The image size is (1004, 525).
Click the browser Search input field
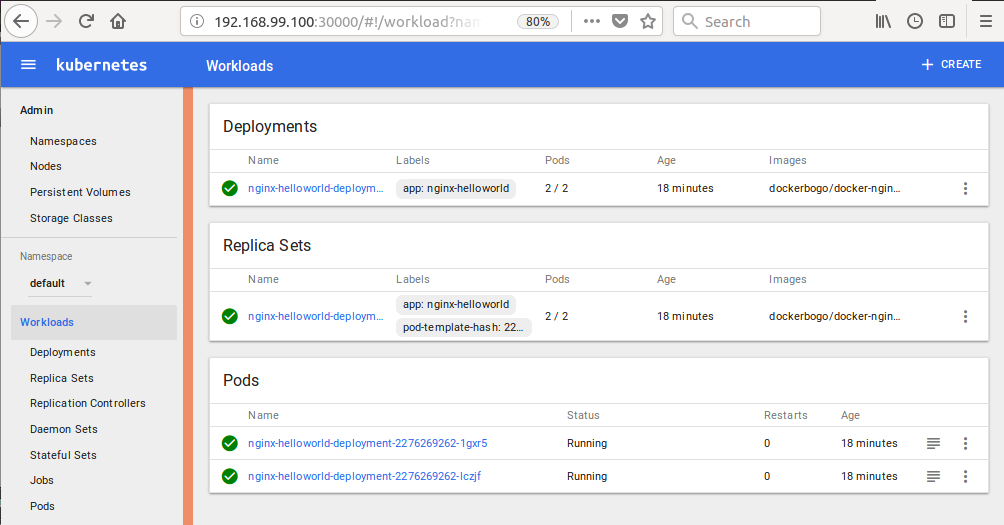click(747, 21)
